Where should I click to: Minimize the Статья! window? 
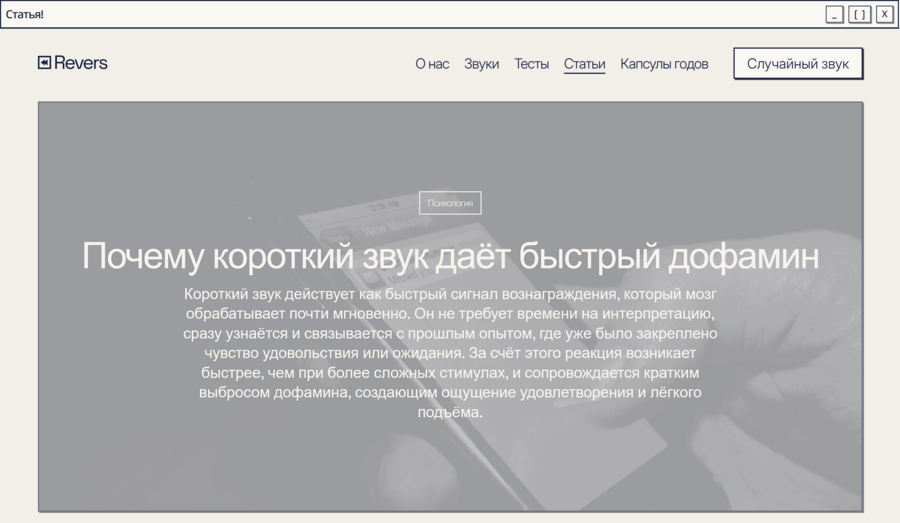835,14
